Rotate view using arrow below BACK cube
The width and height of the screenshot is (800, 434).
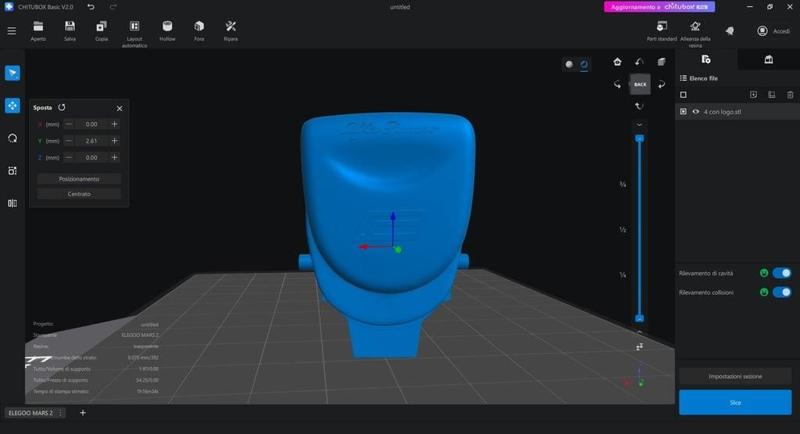[639, 106]
